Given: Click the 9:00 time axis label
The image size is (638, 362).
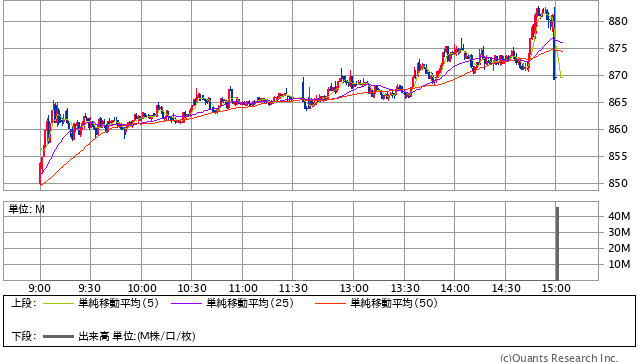Looking at the screenshot, I should [x=40, y=288].
